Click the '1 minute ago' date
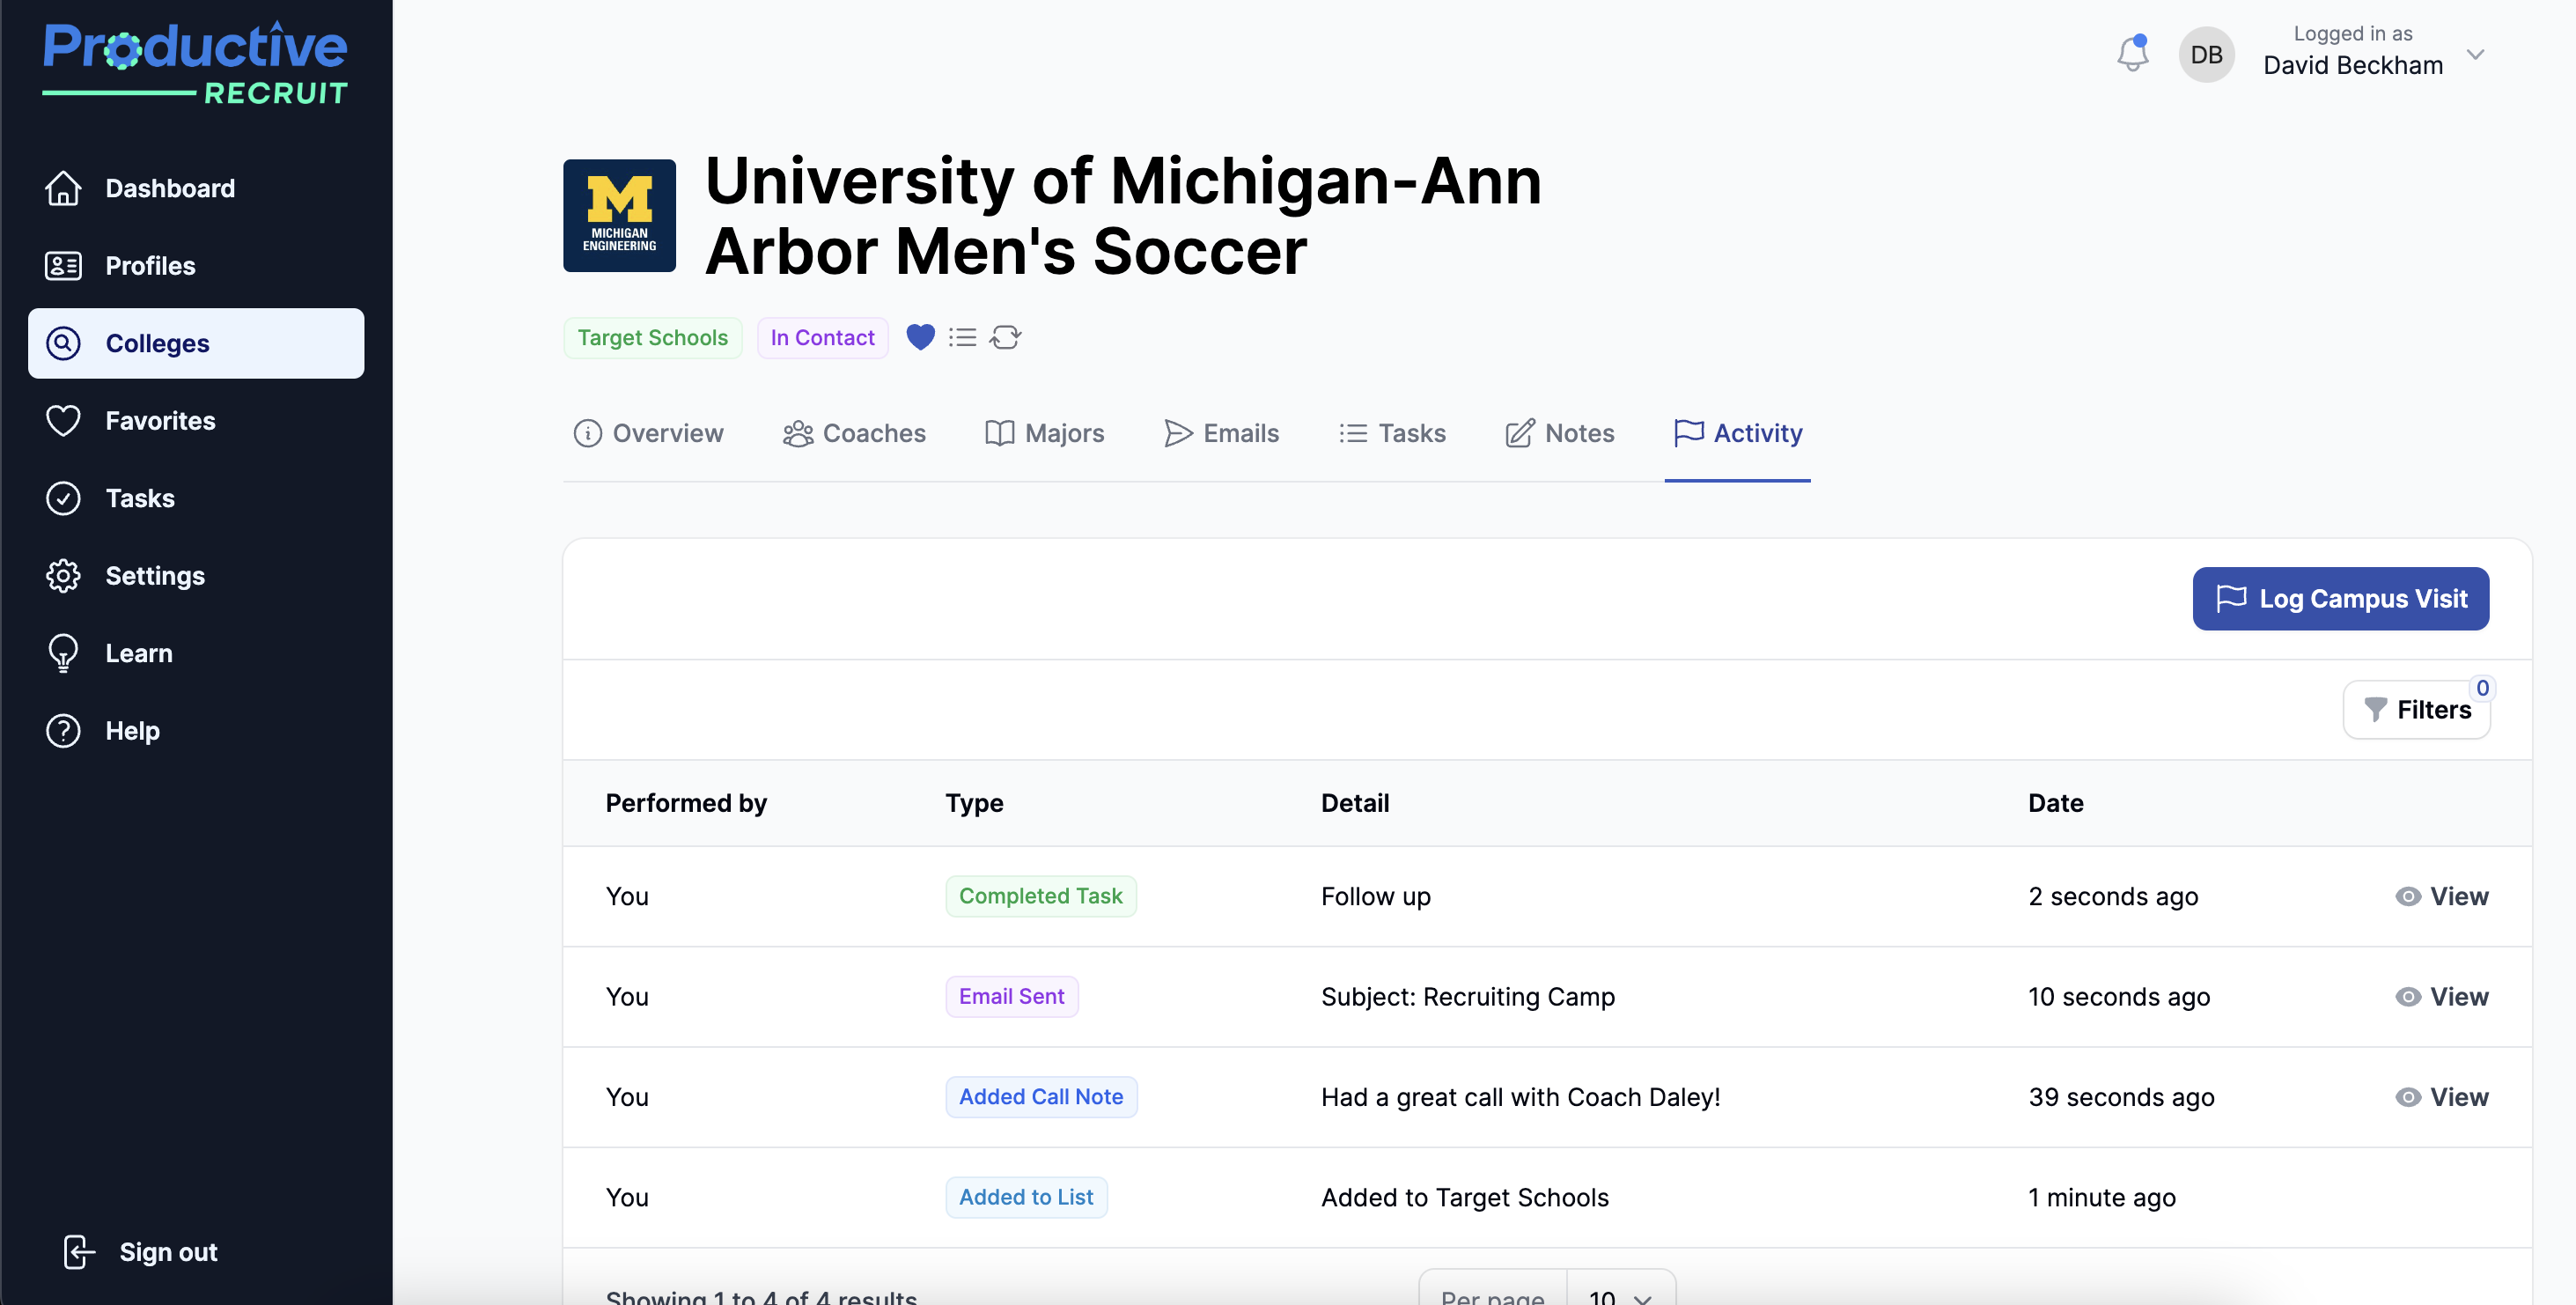The image size is (2576, 1305). [2101, 1198]
